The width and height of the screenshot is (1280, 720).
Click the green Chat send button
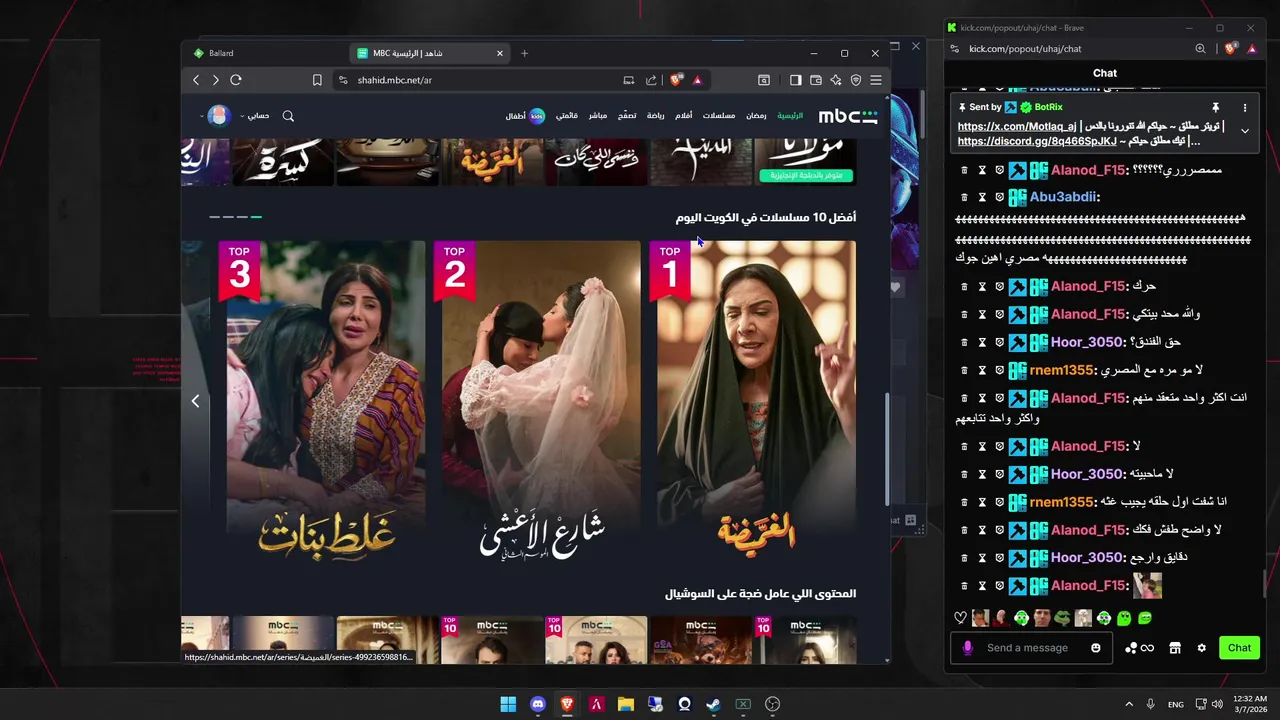[1239, 648]
